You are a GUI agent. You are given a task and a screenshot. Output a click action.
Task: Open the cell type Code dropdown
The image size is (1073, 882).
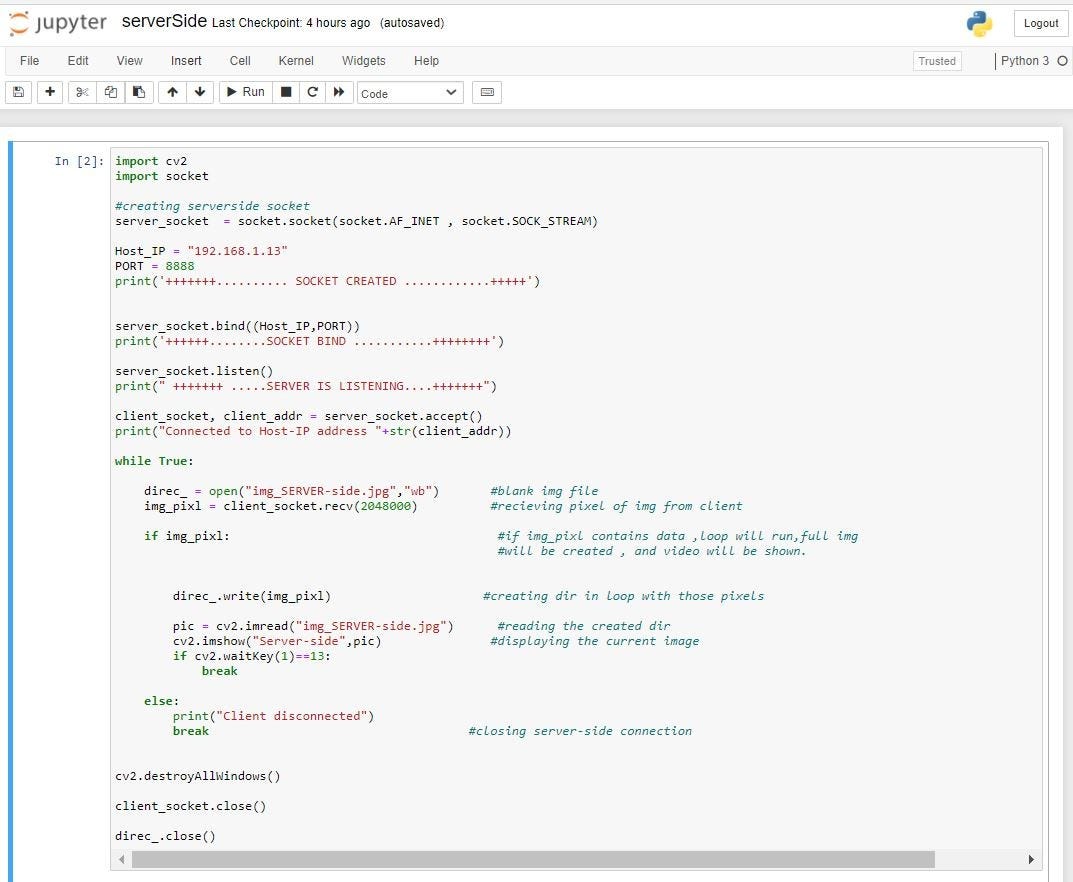click(410, 93)
